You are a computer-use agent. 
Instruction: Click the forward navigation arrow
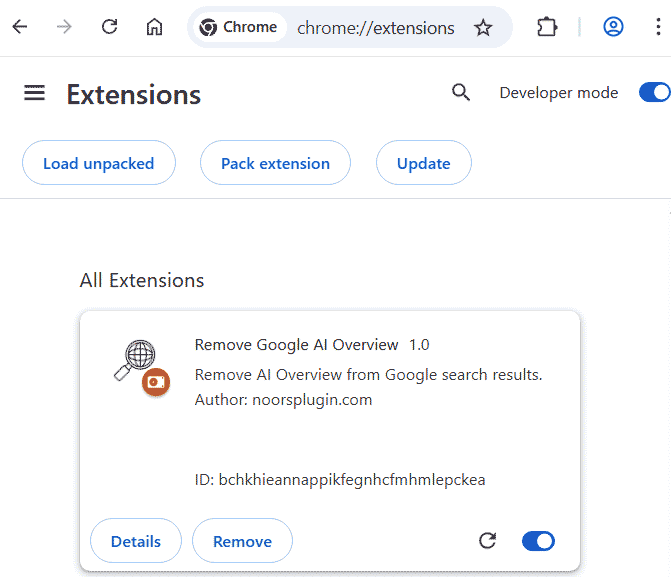[x=64, y=27]
